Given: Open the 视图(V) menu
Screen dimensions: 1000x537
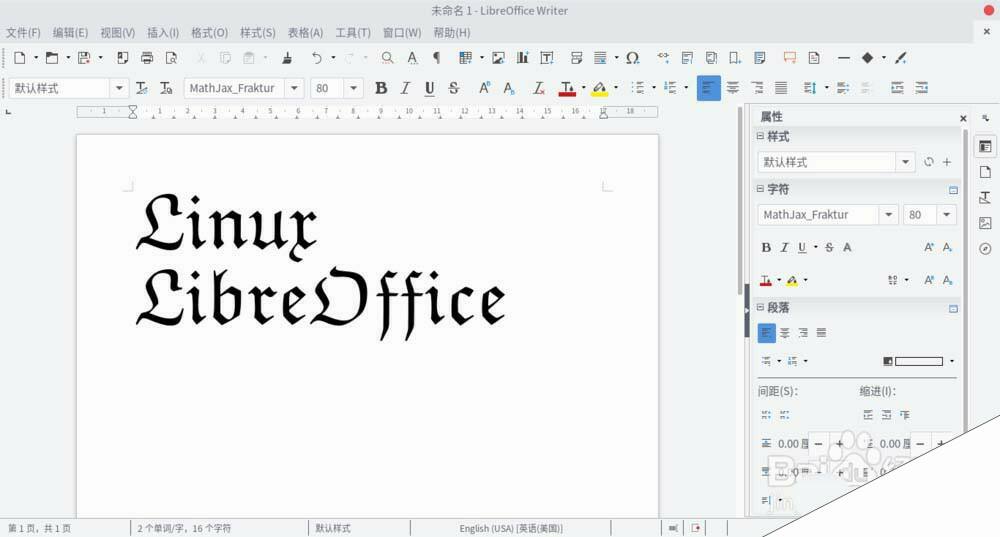Looking at the screenshot, I should pyautogui.click(x=117, y=33).
